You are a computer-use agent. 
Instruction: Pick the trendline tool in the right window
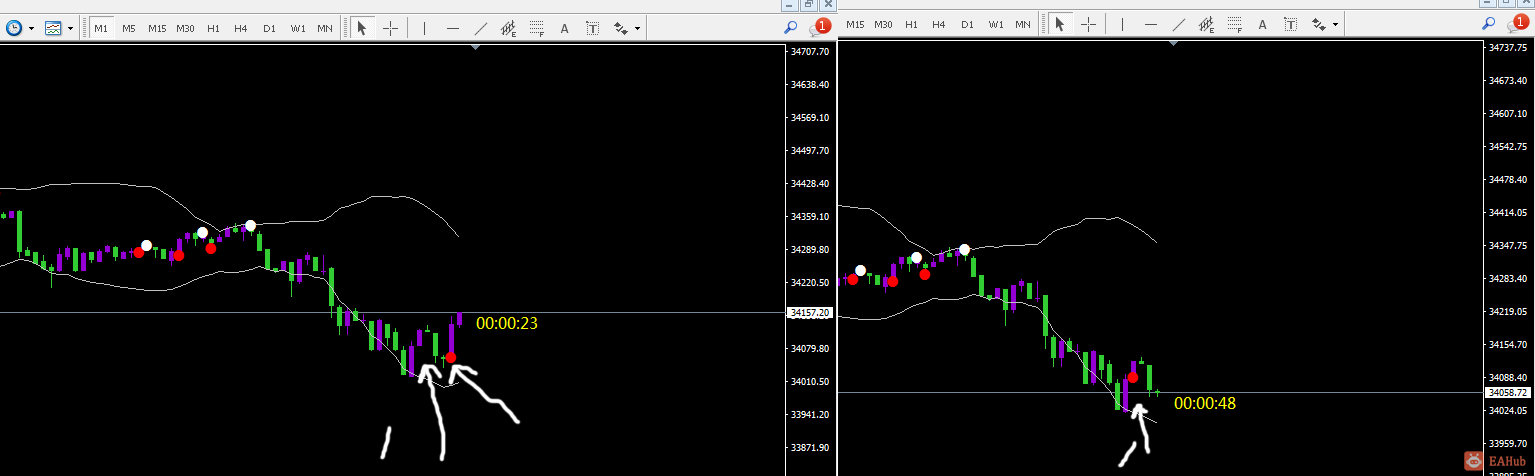pos(1179,23)
